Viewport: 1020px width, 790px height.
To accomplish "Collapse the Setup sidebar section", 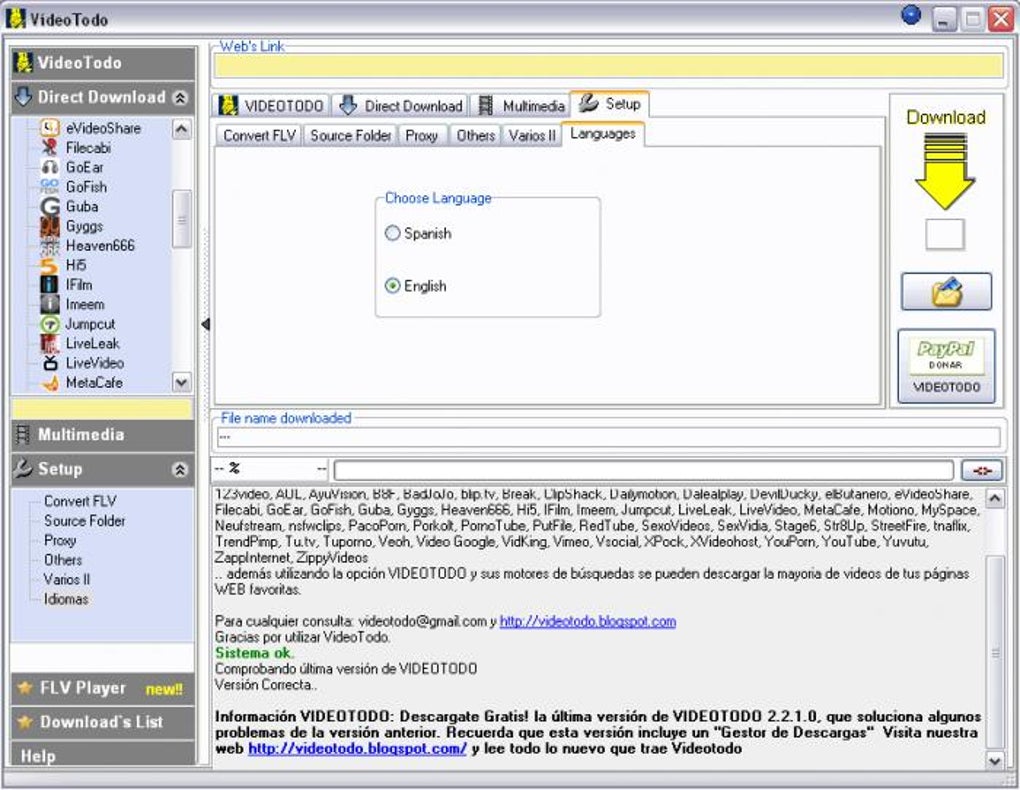I will [x=180, y=469].
